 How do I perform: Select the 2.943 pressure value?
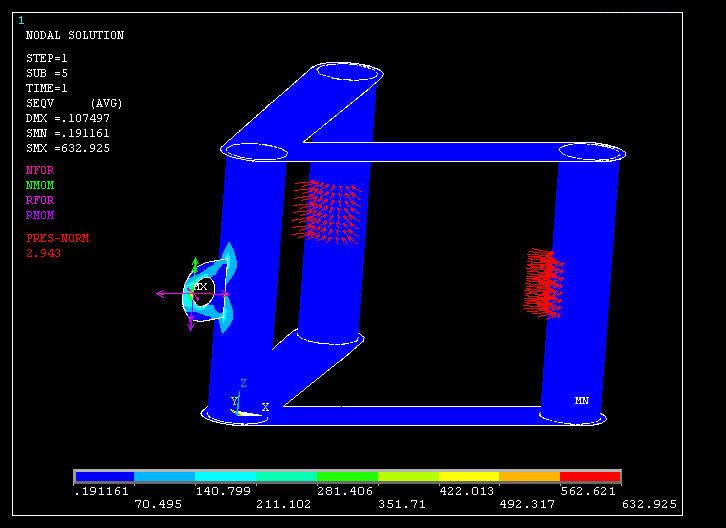[x=44, y=253]
